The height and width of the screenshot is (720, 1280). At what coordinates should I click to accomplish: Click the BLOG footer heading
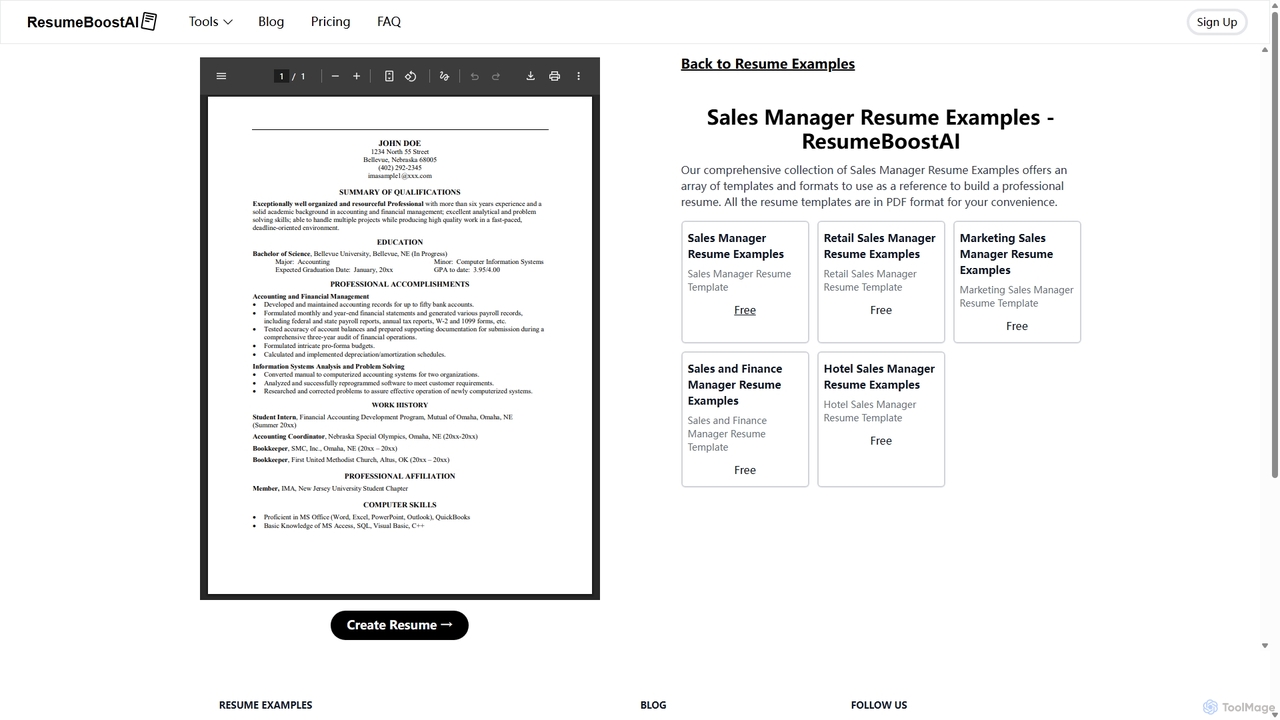pyautogui.click(x=653, y=705)
